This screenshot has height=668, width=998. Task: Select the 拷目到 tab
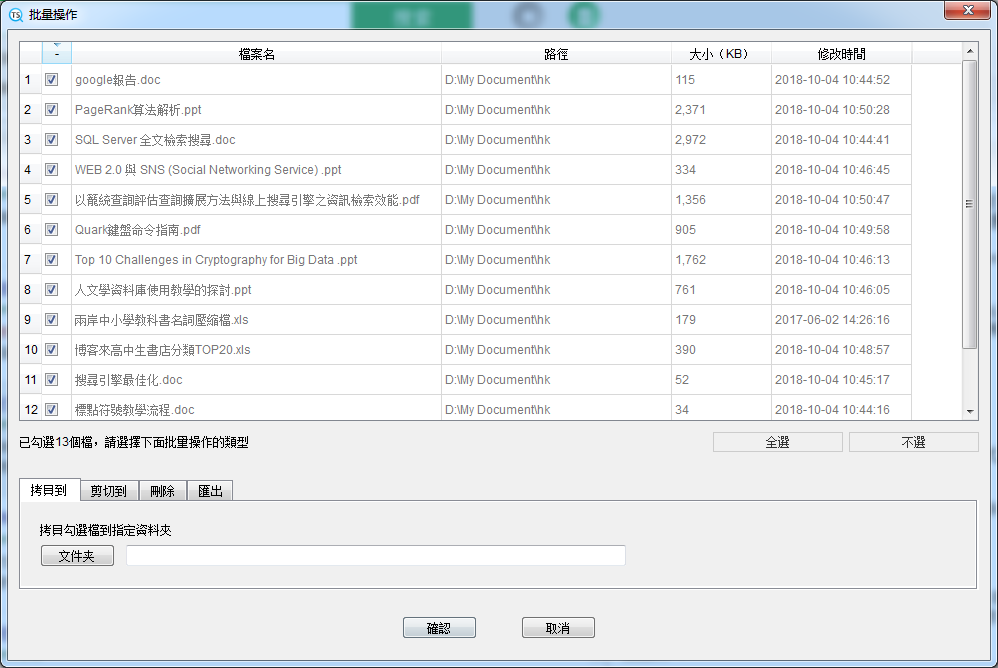pyautogui.click(x=48, y=490)
